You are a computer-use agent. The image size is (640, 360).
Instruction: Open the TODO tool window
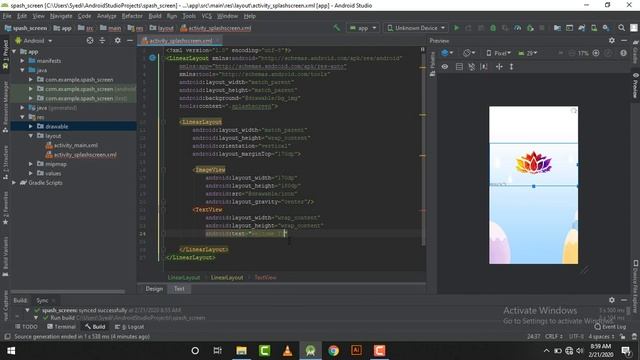(x=27, y=327)
